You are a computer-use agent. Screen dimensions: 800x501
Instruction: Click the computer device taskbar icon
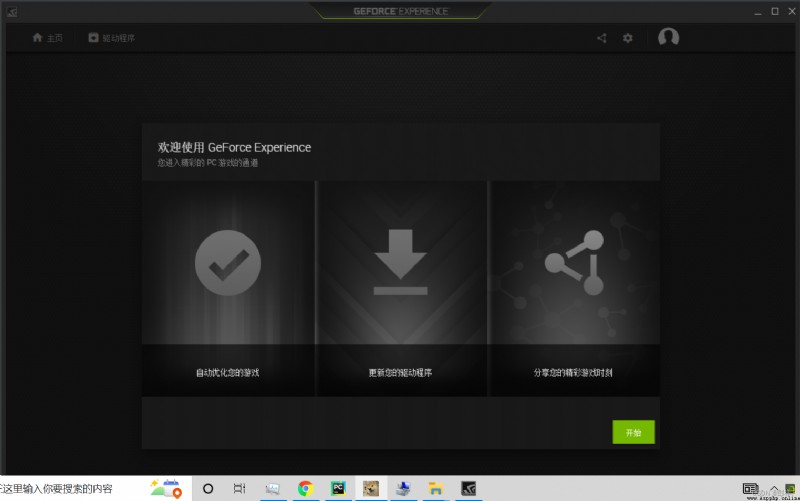(x=403, y=489)
